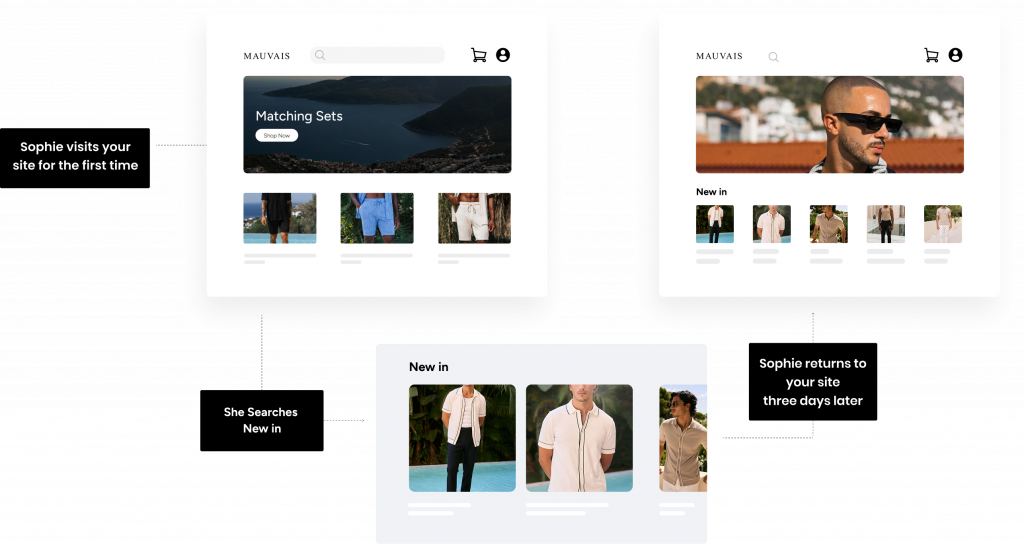Click the account profile icon in the left window
Viewport: 1024px width, 544px height.
(x=503, y=56)
